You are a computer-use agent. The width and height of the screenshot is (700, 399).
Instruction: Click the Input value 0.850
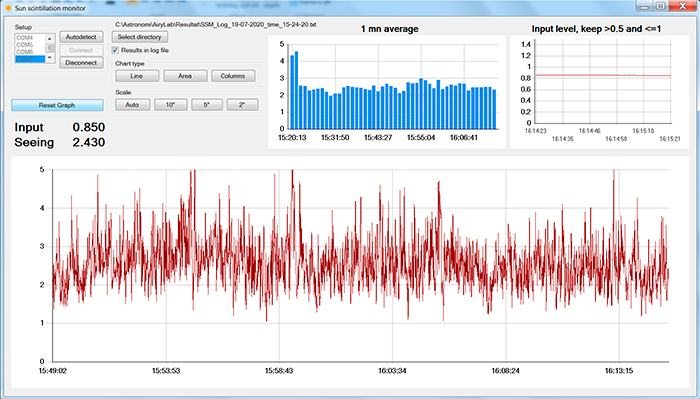[x=89, y=127]
